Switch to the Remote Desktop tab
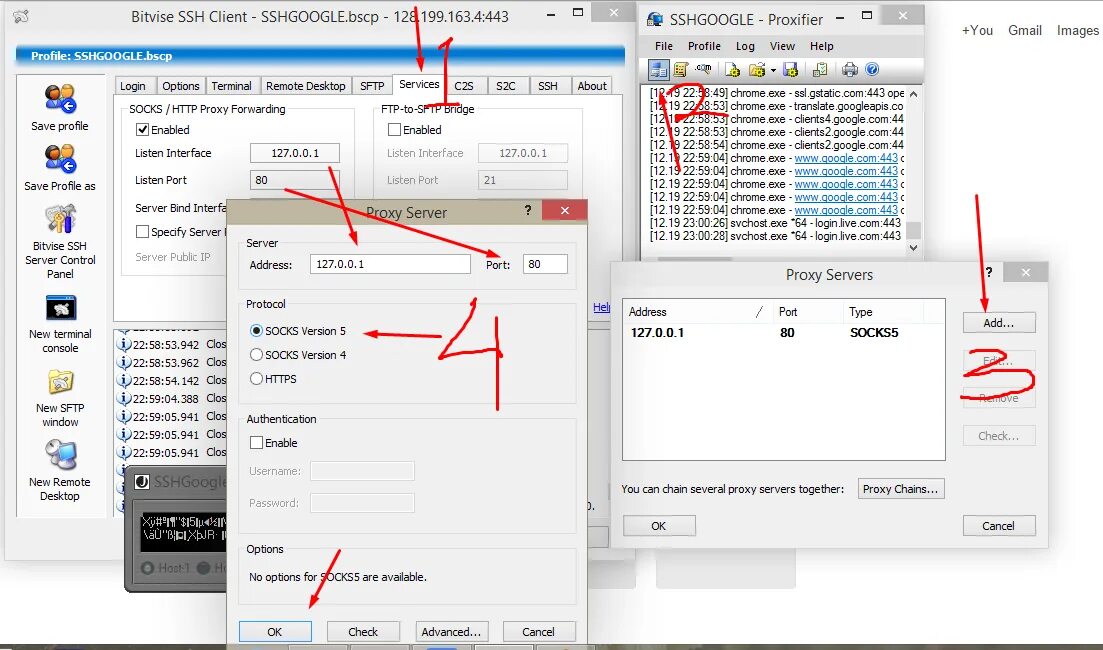Screen dimensions: 1103x650 tap(306, 86)
